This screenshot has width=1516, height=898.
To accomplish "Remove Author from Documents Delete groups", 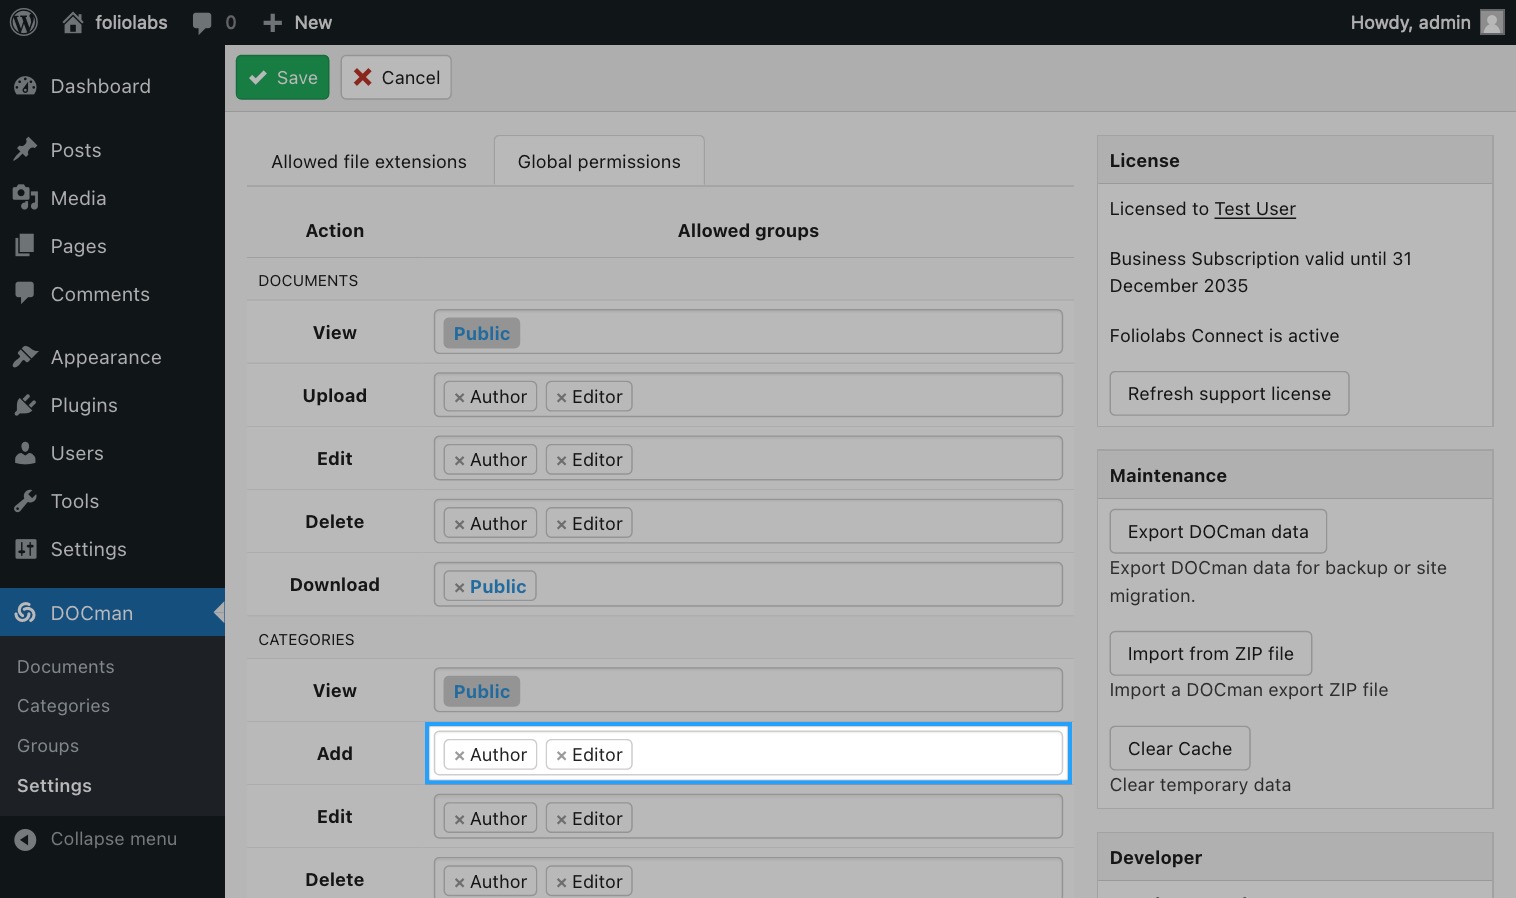I will pyautogui.click(x=459, y=524).
